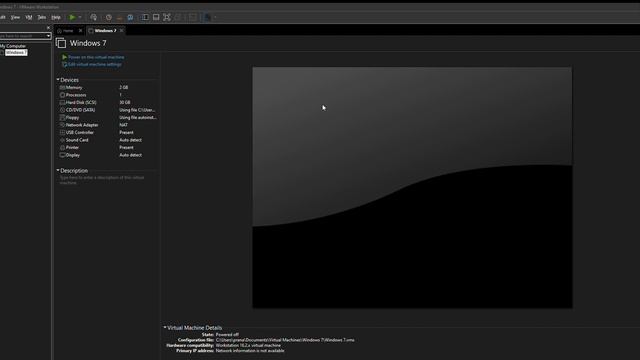Close the Library panel with the X

48,27
